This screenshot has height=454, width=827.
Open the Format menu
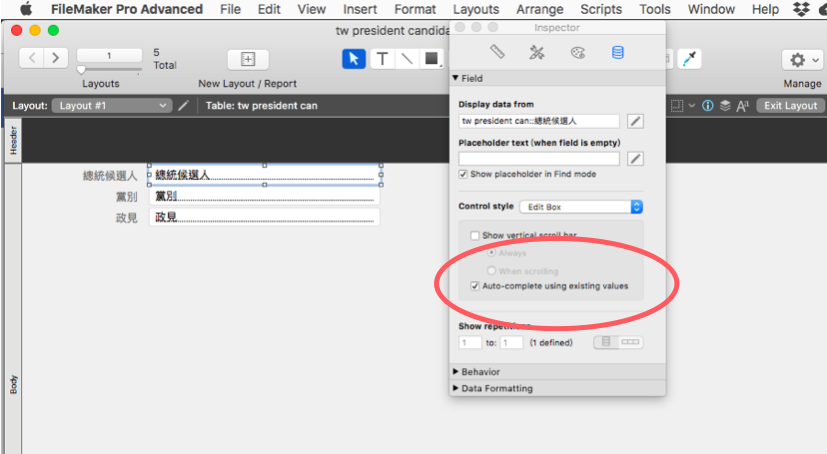tap(415, 9)
